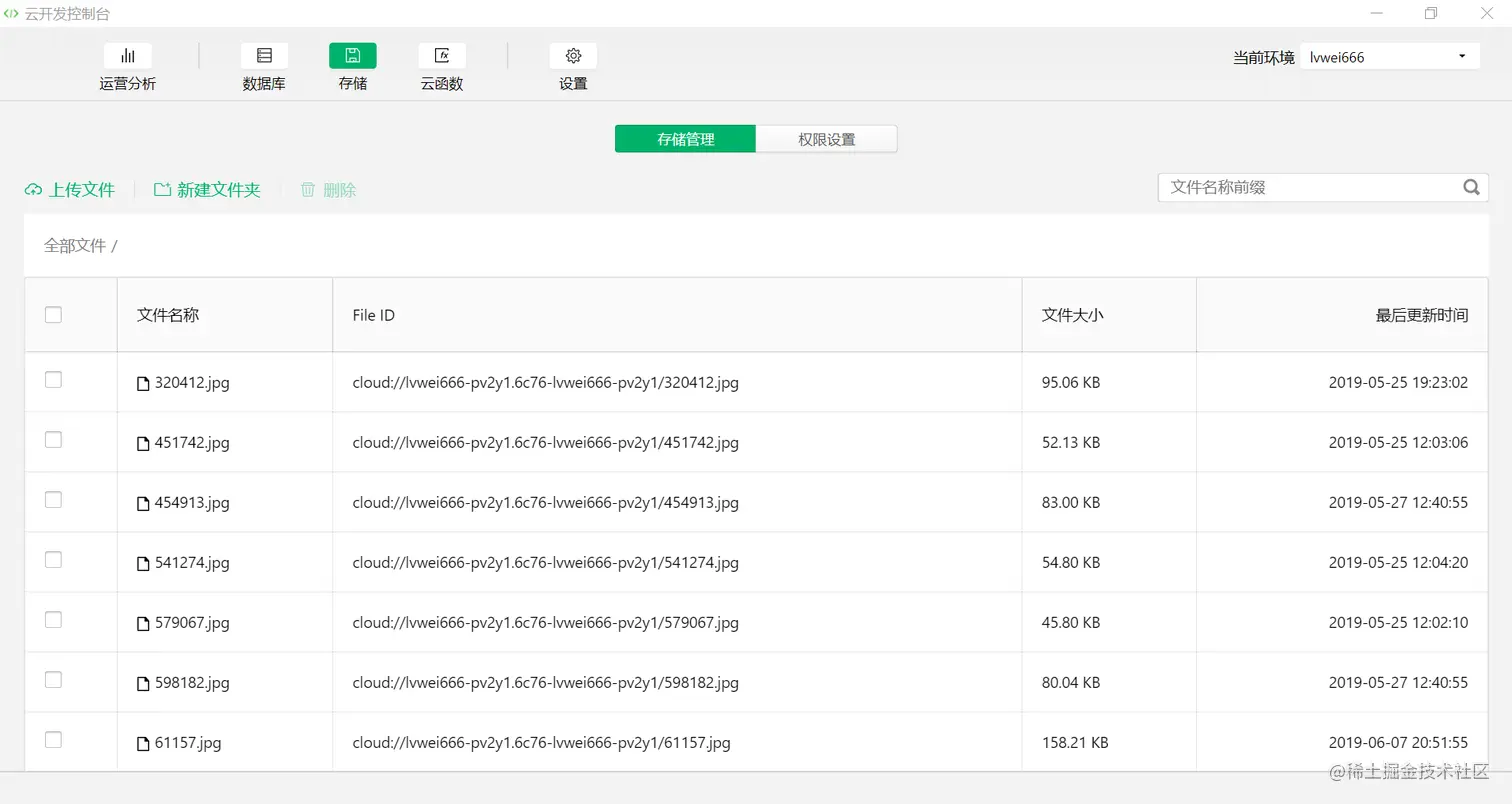Click the search magnifier icon

click(x=1471, y=187)
